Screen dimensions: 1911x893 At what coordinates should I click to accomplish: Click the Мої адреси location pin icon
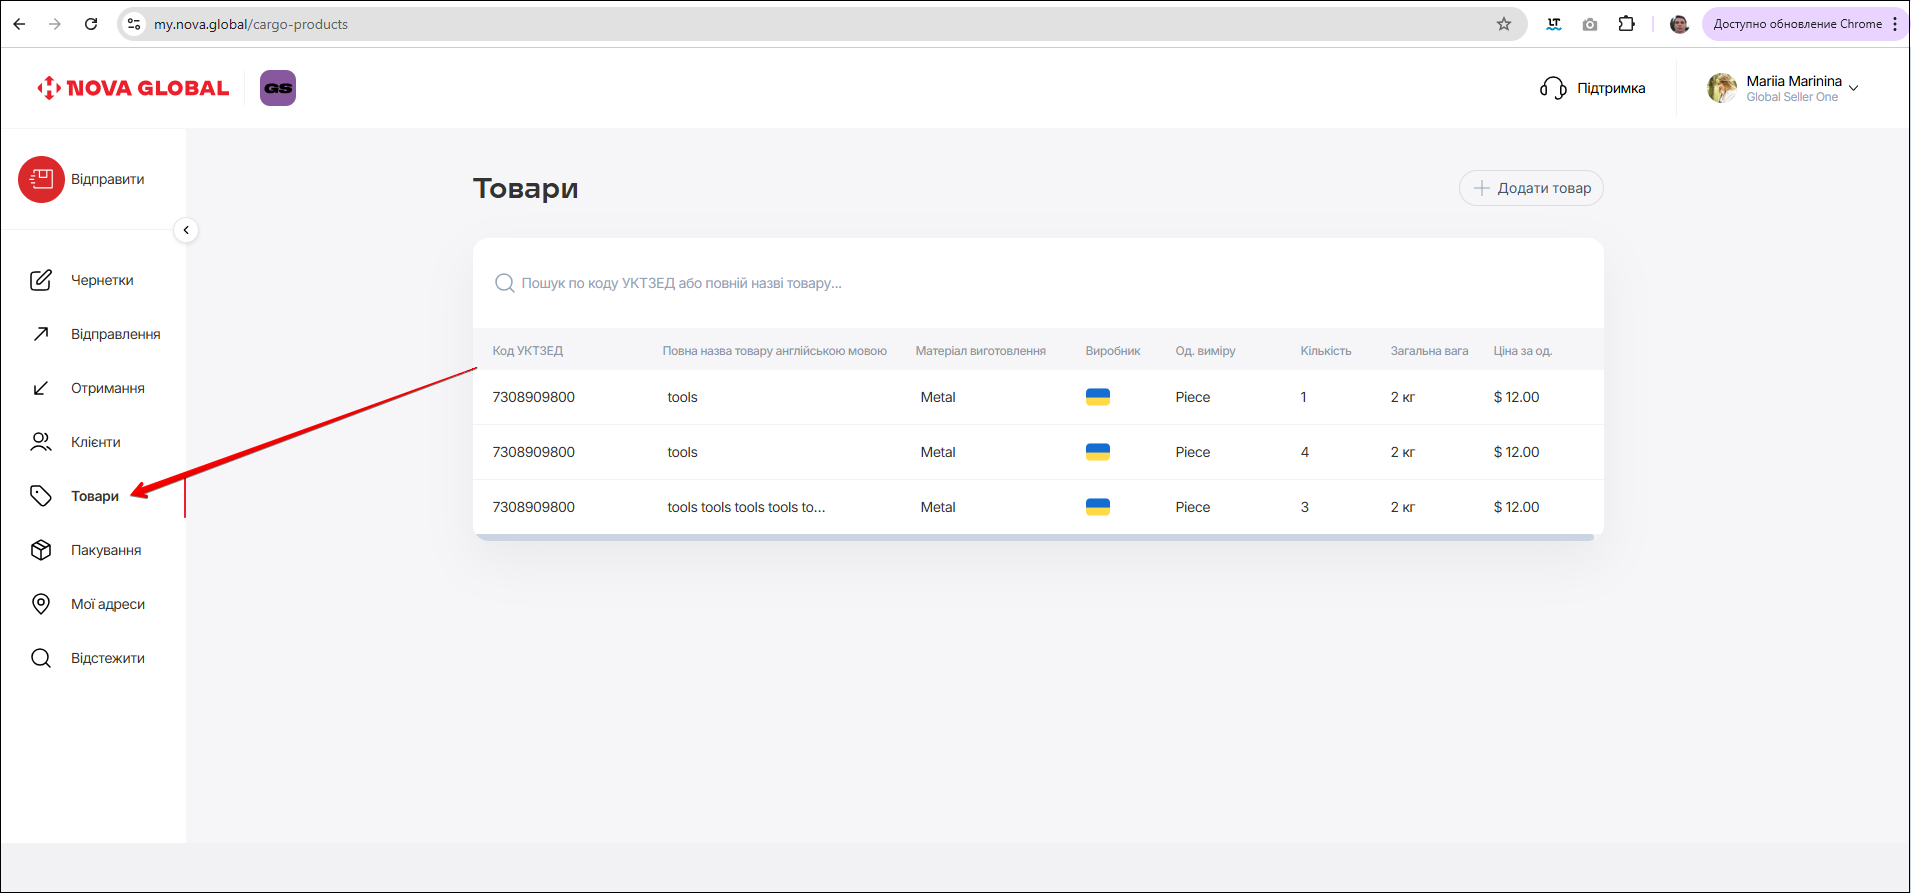[41, 604]
